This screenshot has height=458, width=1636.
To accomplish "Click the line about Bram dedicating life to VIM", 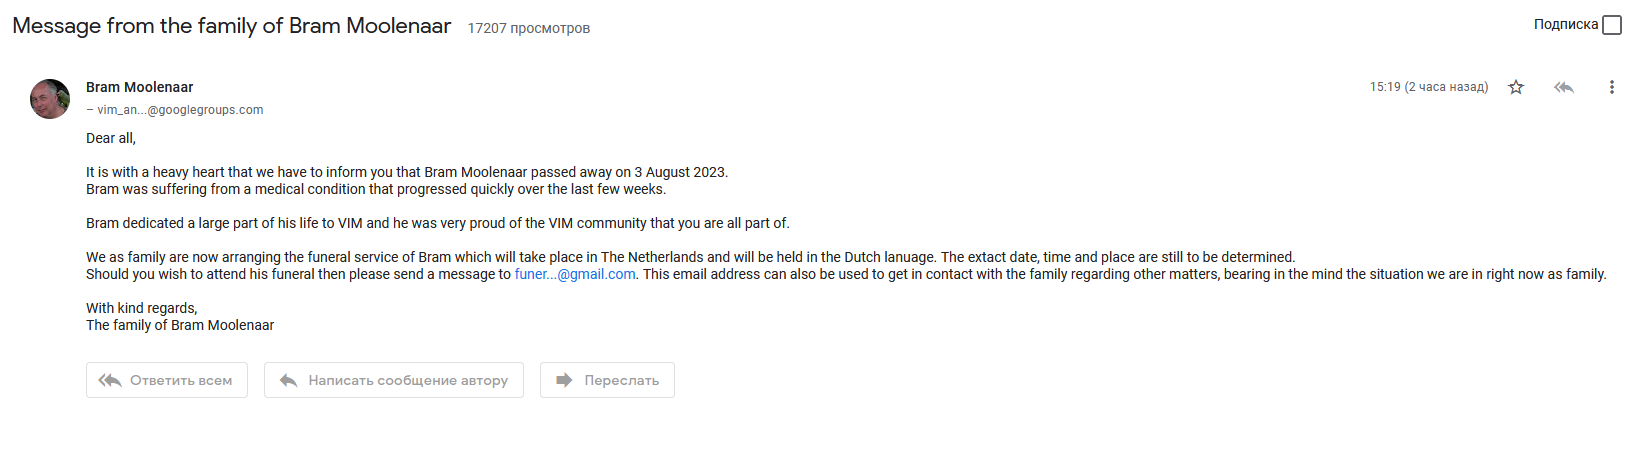I will point(437,223).
